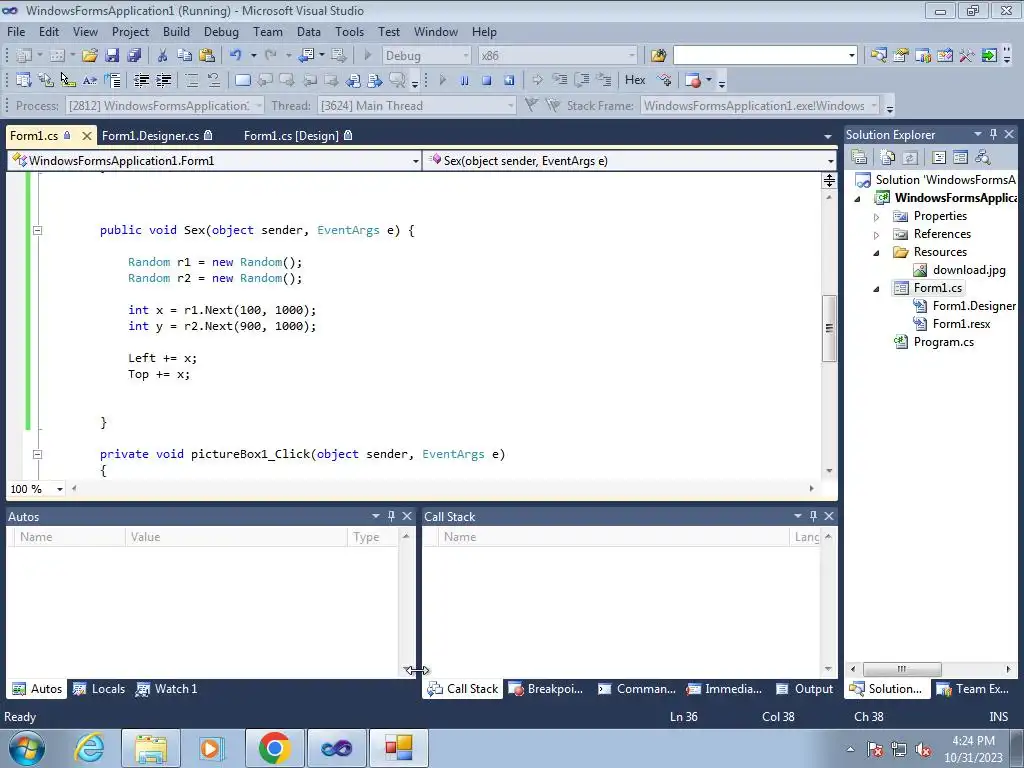Screen dimensions: 1024x768
Task: Switch to the Output tab
Action: 804,688
